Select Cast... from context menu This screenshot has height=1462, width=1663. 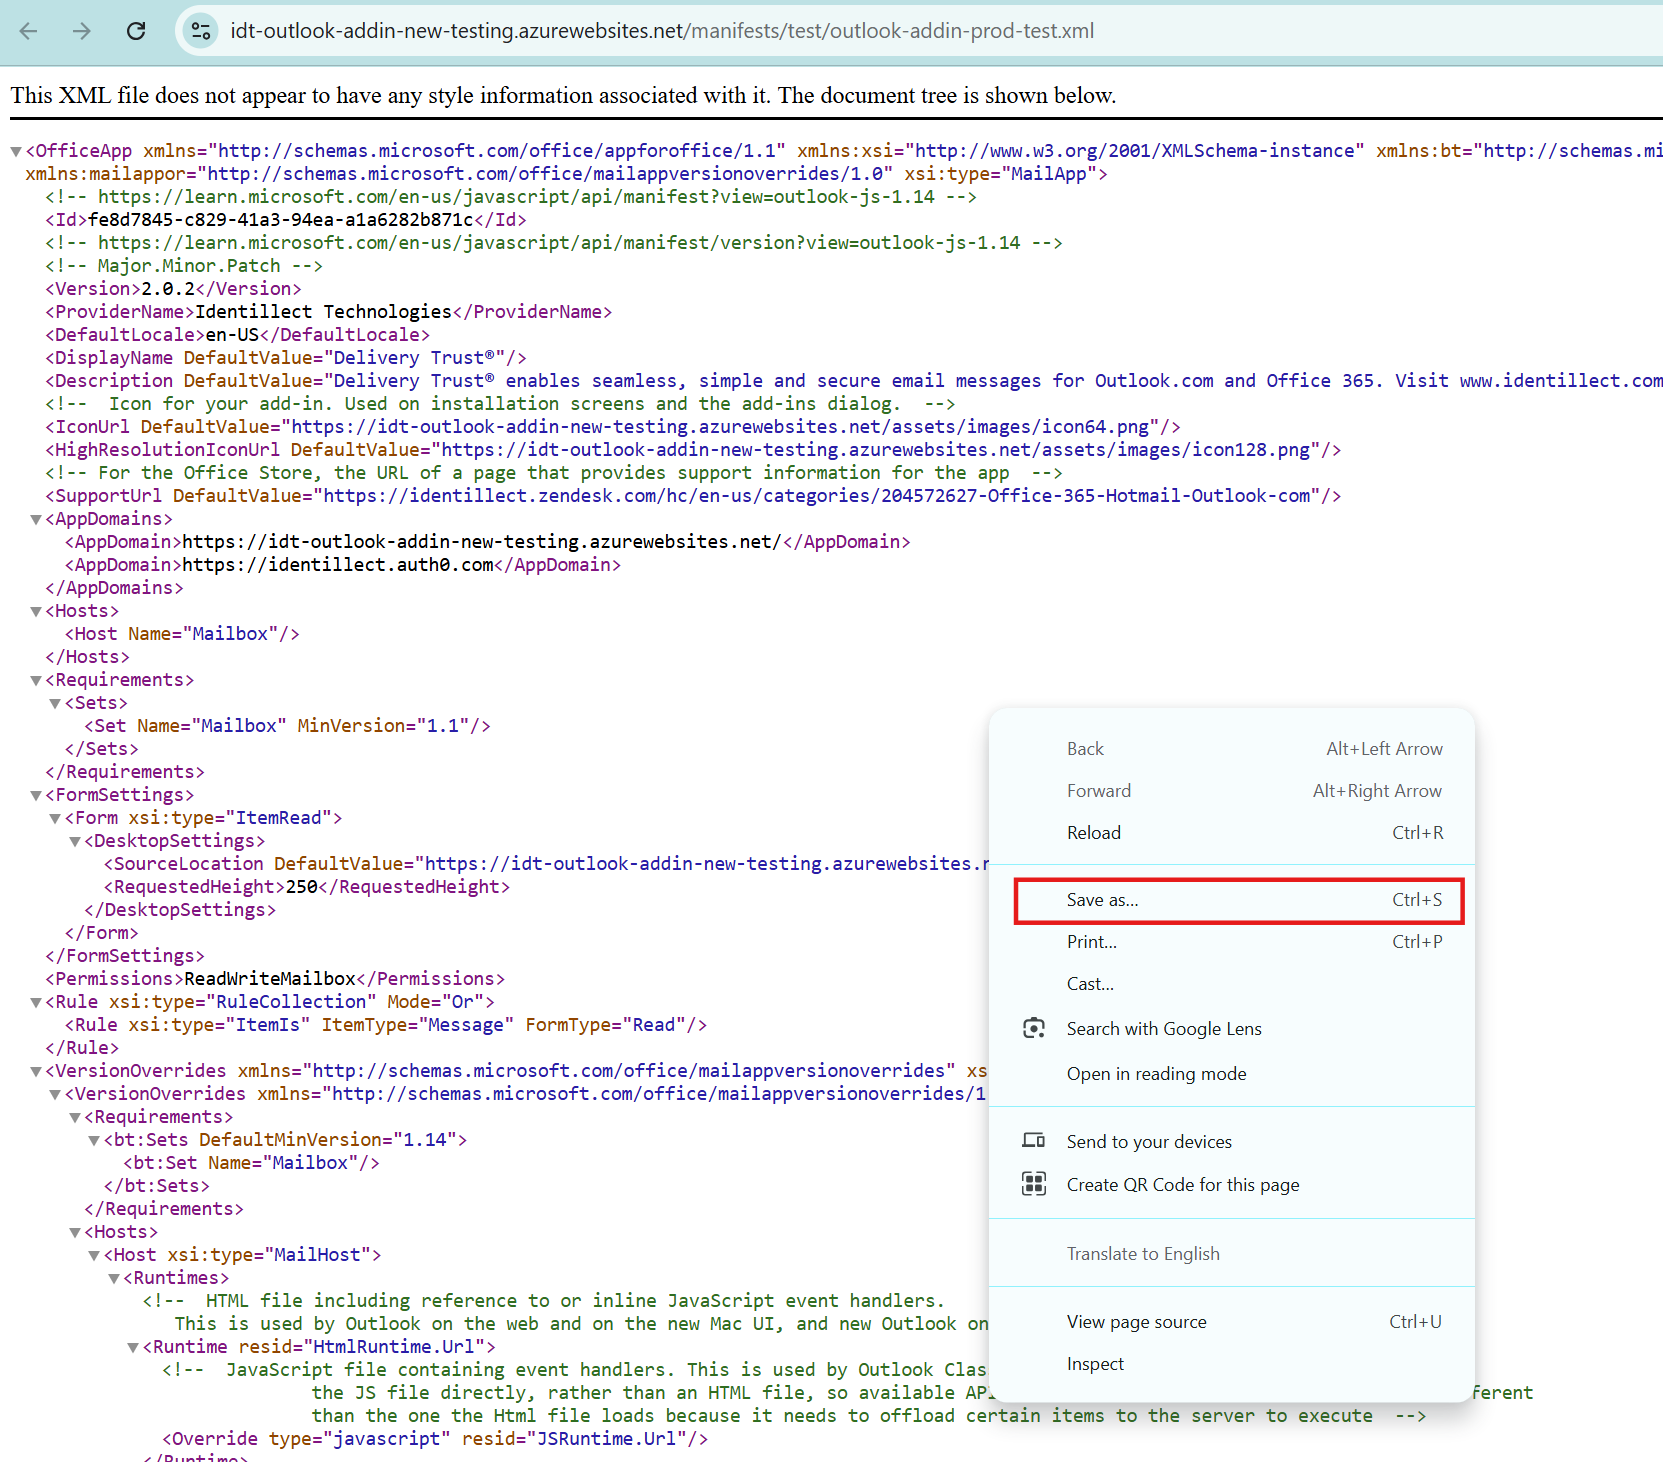1232,984
